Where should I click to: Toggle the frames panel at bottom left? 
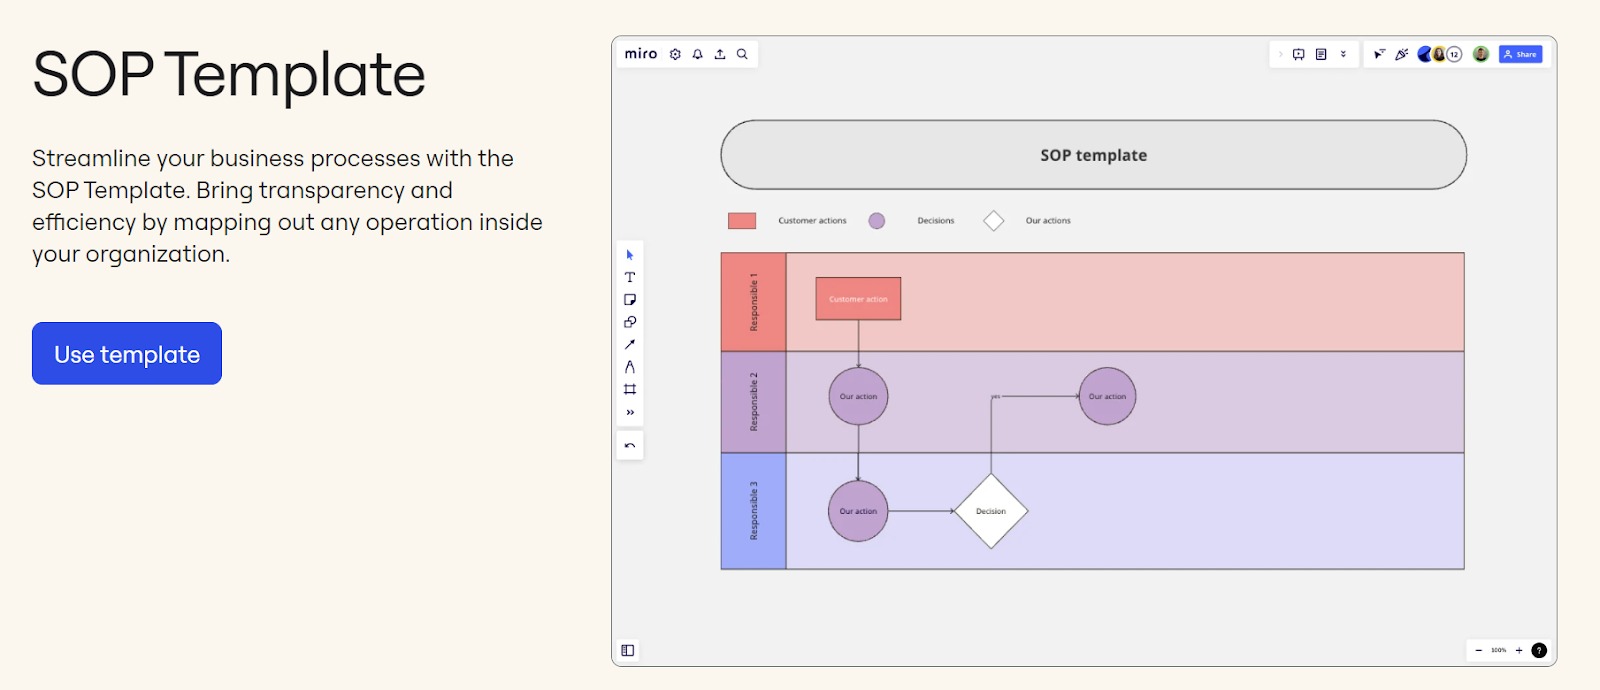point(628,650)
